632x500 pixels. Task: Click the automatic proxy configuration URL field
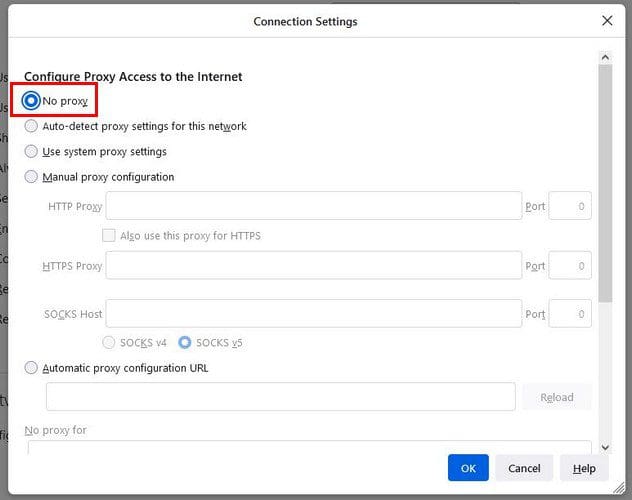(x=281, y=397)
